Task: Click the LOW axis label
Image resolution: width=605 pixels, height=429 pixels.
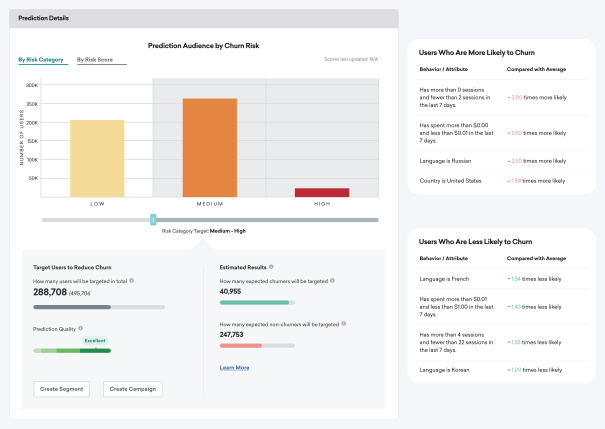Action: click(97, 204)
